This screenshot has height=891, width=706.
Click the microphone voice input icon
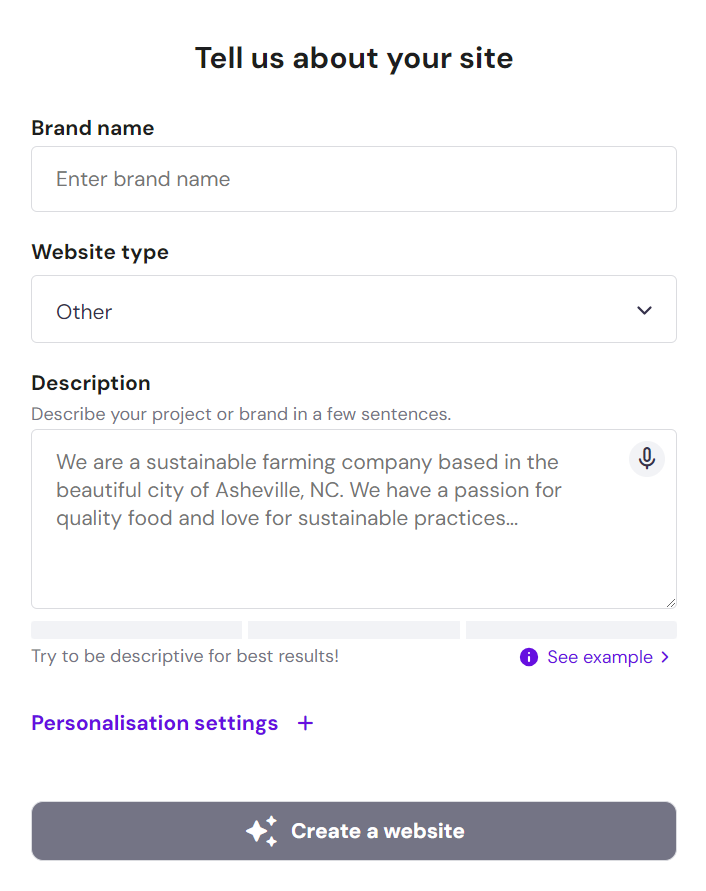(647, 459)
